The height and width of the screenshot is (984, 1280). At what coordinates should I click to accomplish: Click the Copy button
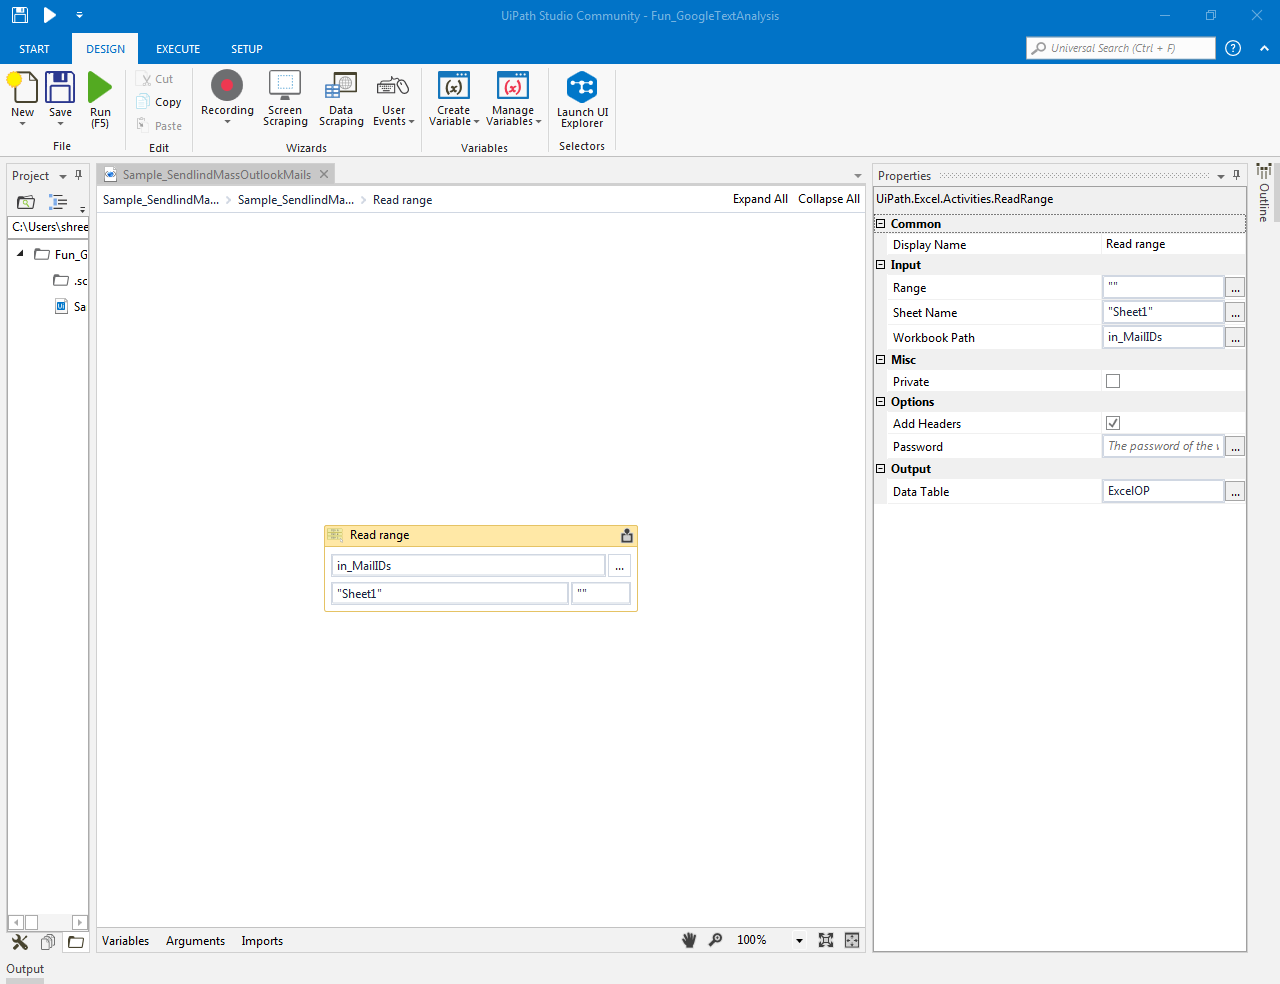pyautogui.click(x=159, y=102)
